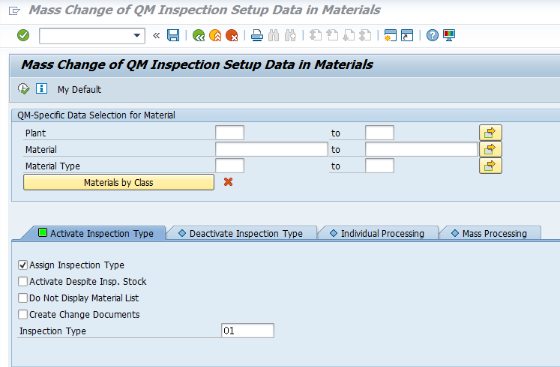Screen dimensions: 560x367
Task: Open the command field dropdown arrow
Action: tap(137, 36)
